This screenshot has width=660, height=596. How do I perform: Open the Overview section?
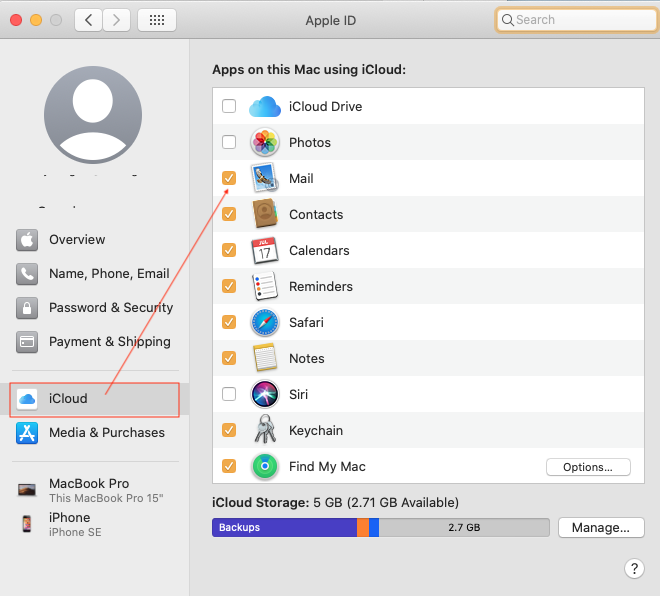point(95,240)
